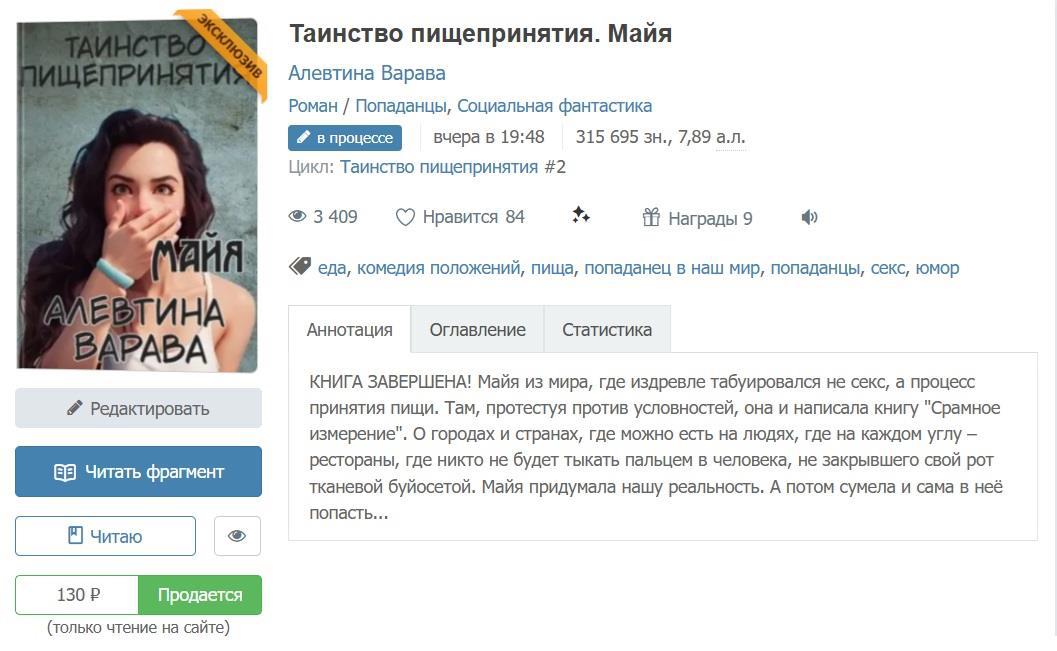Viewport: 1057px width, 651px height.
Task: Click the green Продается button
Action: 200,594
